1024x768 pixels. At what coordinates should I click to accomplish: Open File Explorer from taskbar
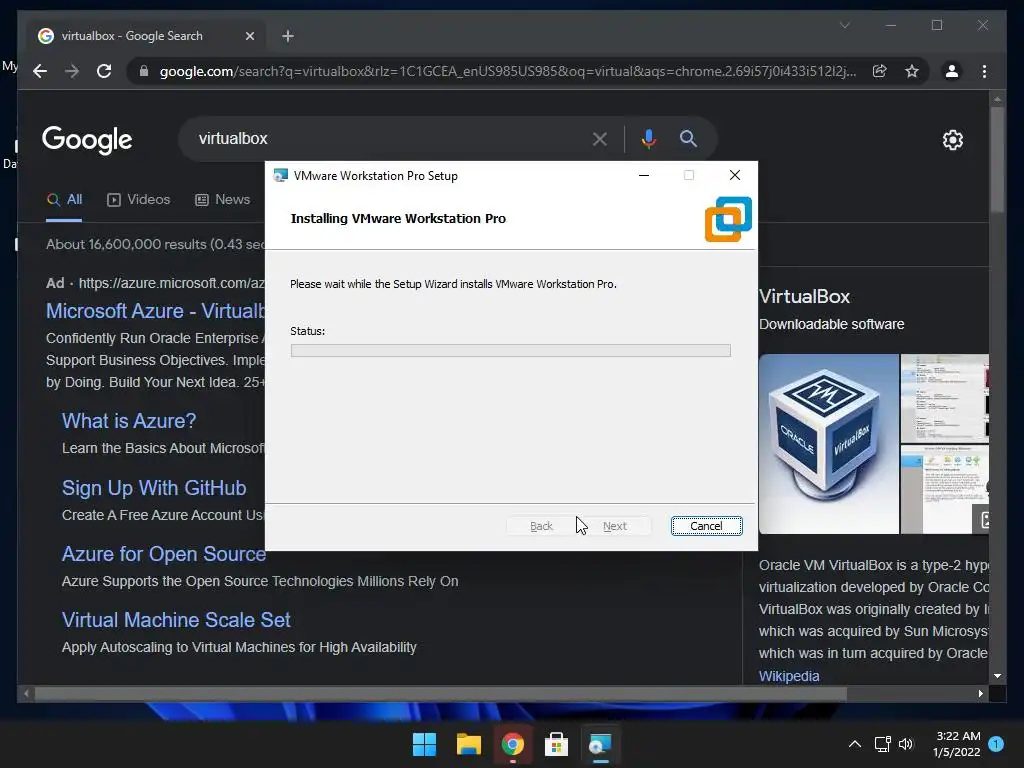(x=468, y=744)
